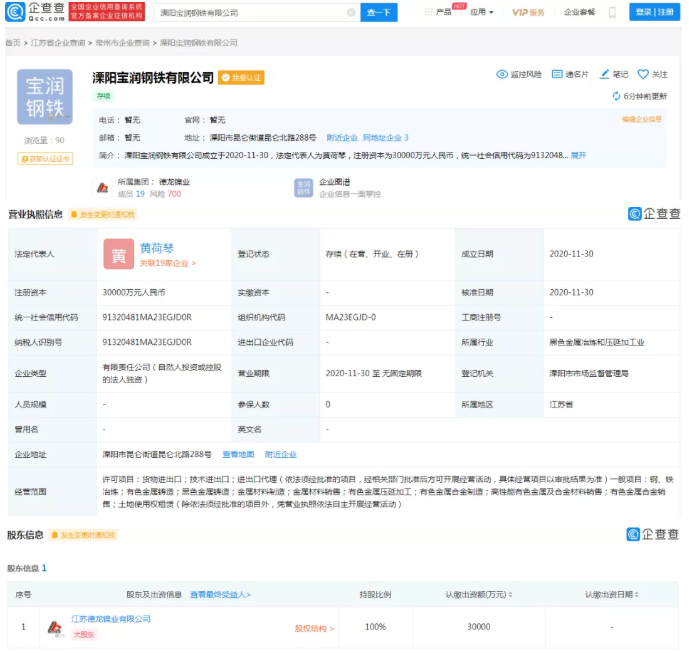This screenshot has height=653, width=689.
Task: Open the 产品 grid menu
Action: click(x=438, y=12)
